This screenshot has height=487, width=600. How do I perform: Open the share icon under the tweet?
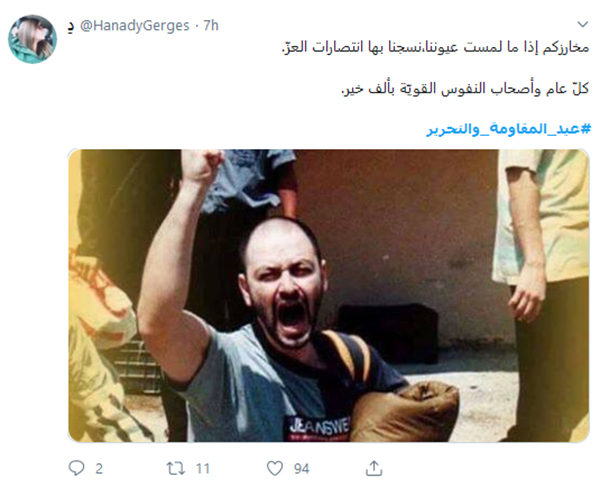point(374,468)
